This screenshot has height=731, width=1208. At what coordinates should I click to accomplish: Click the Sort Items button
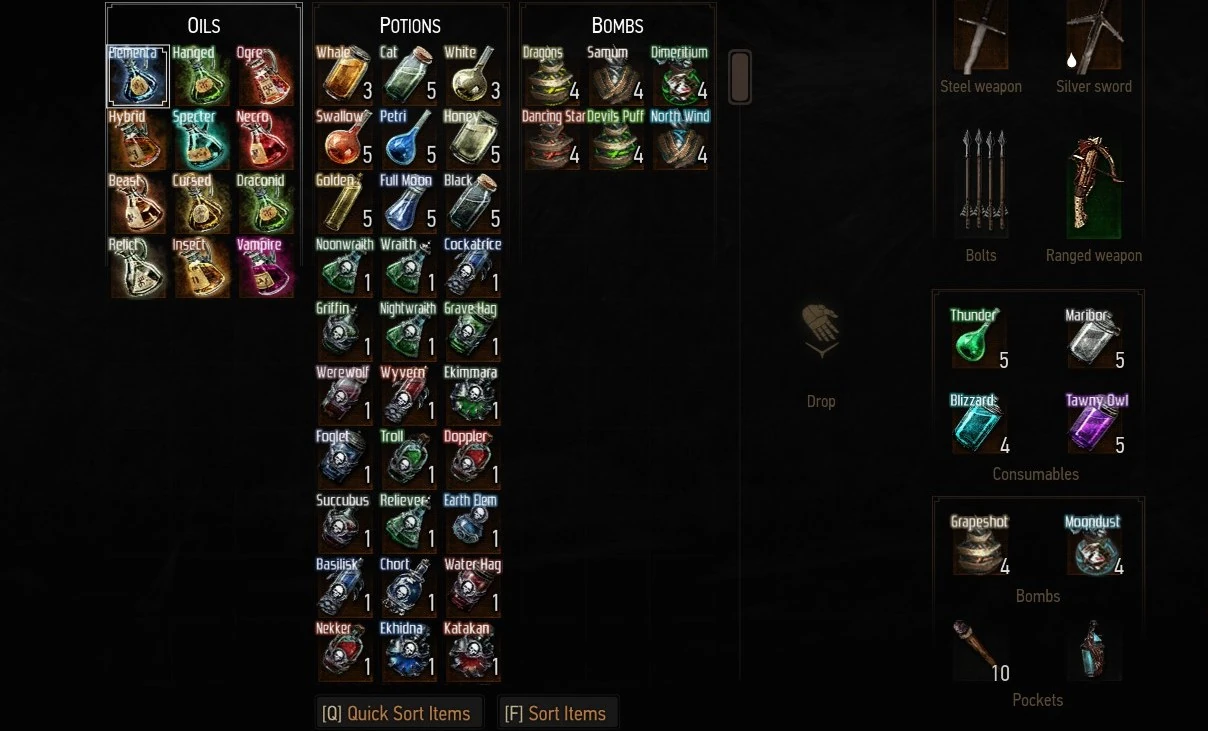[x=557, y=713]
